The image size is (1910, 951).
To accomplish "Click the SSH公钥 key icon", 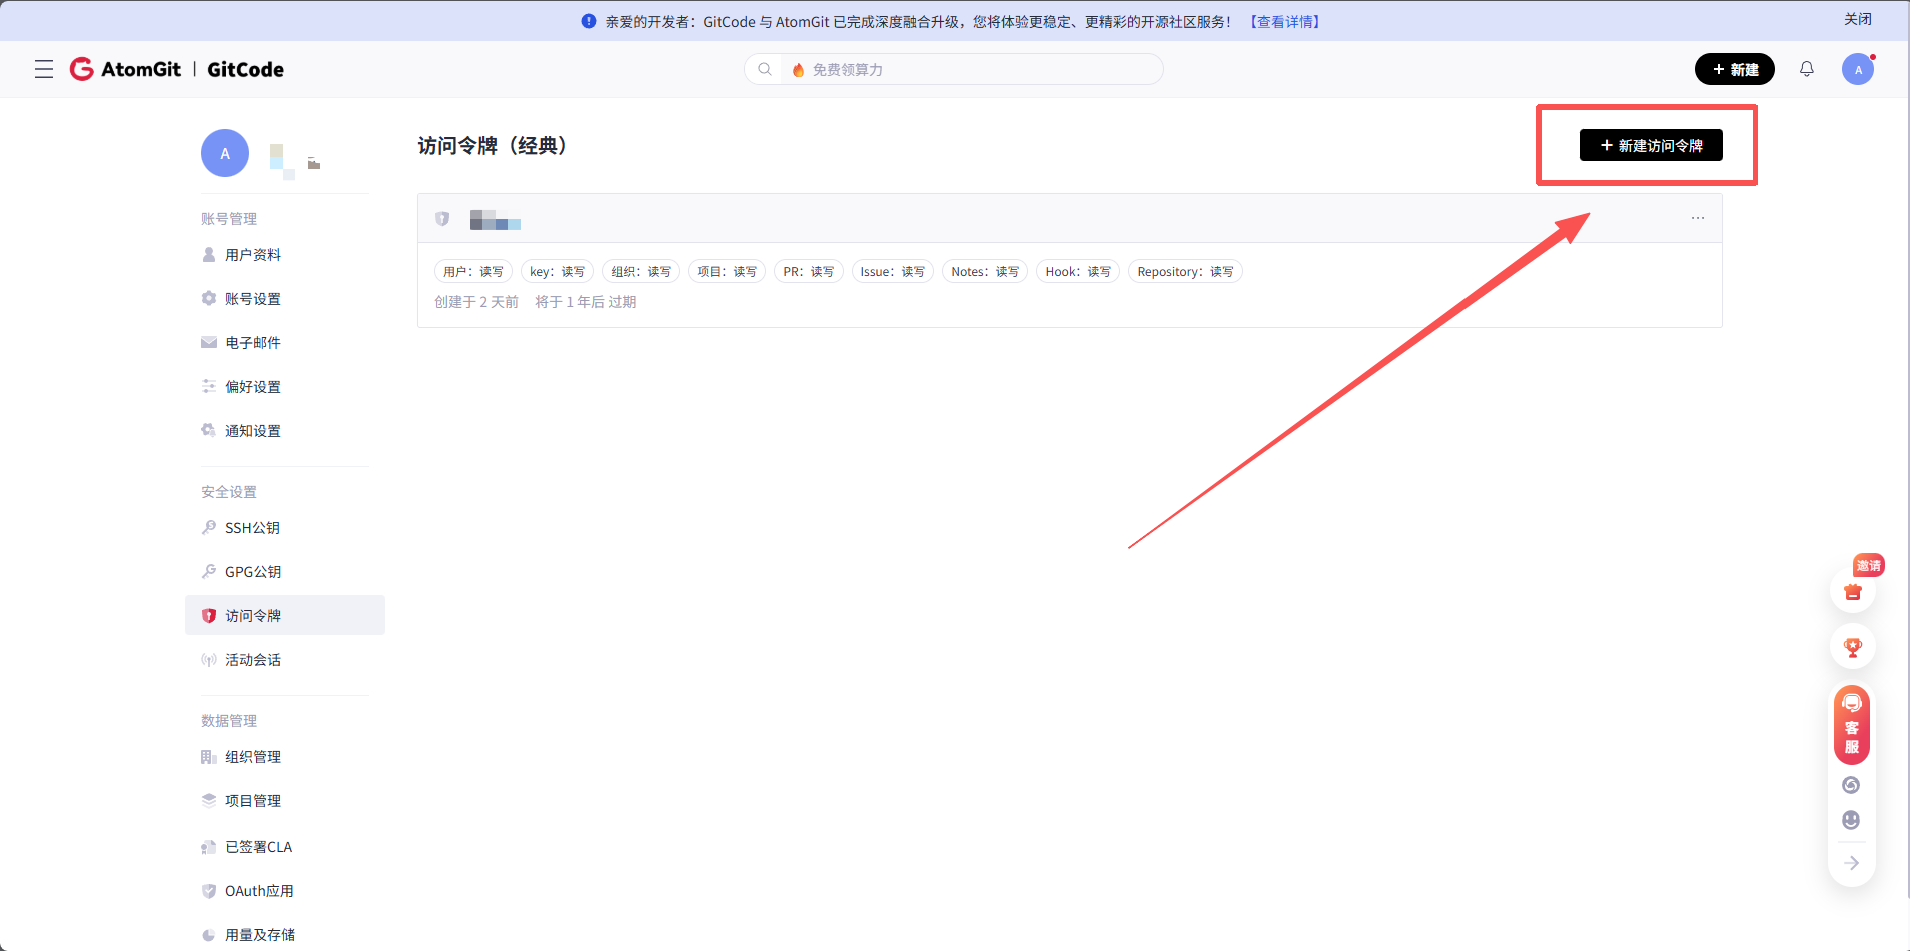I will [x=209, y=528].
